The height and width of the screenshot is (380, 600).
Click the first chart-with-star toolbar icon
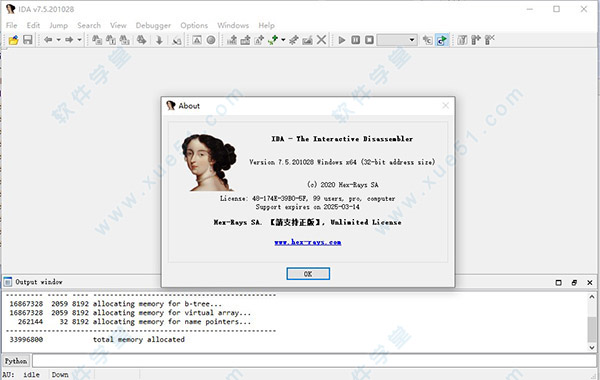(x=232, y=40)
